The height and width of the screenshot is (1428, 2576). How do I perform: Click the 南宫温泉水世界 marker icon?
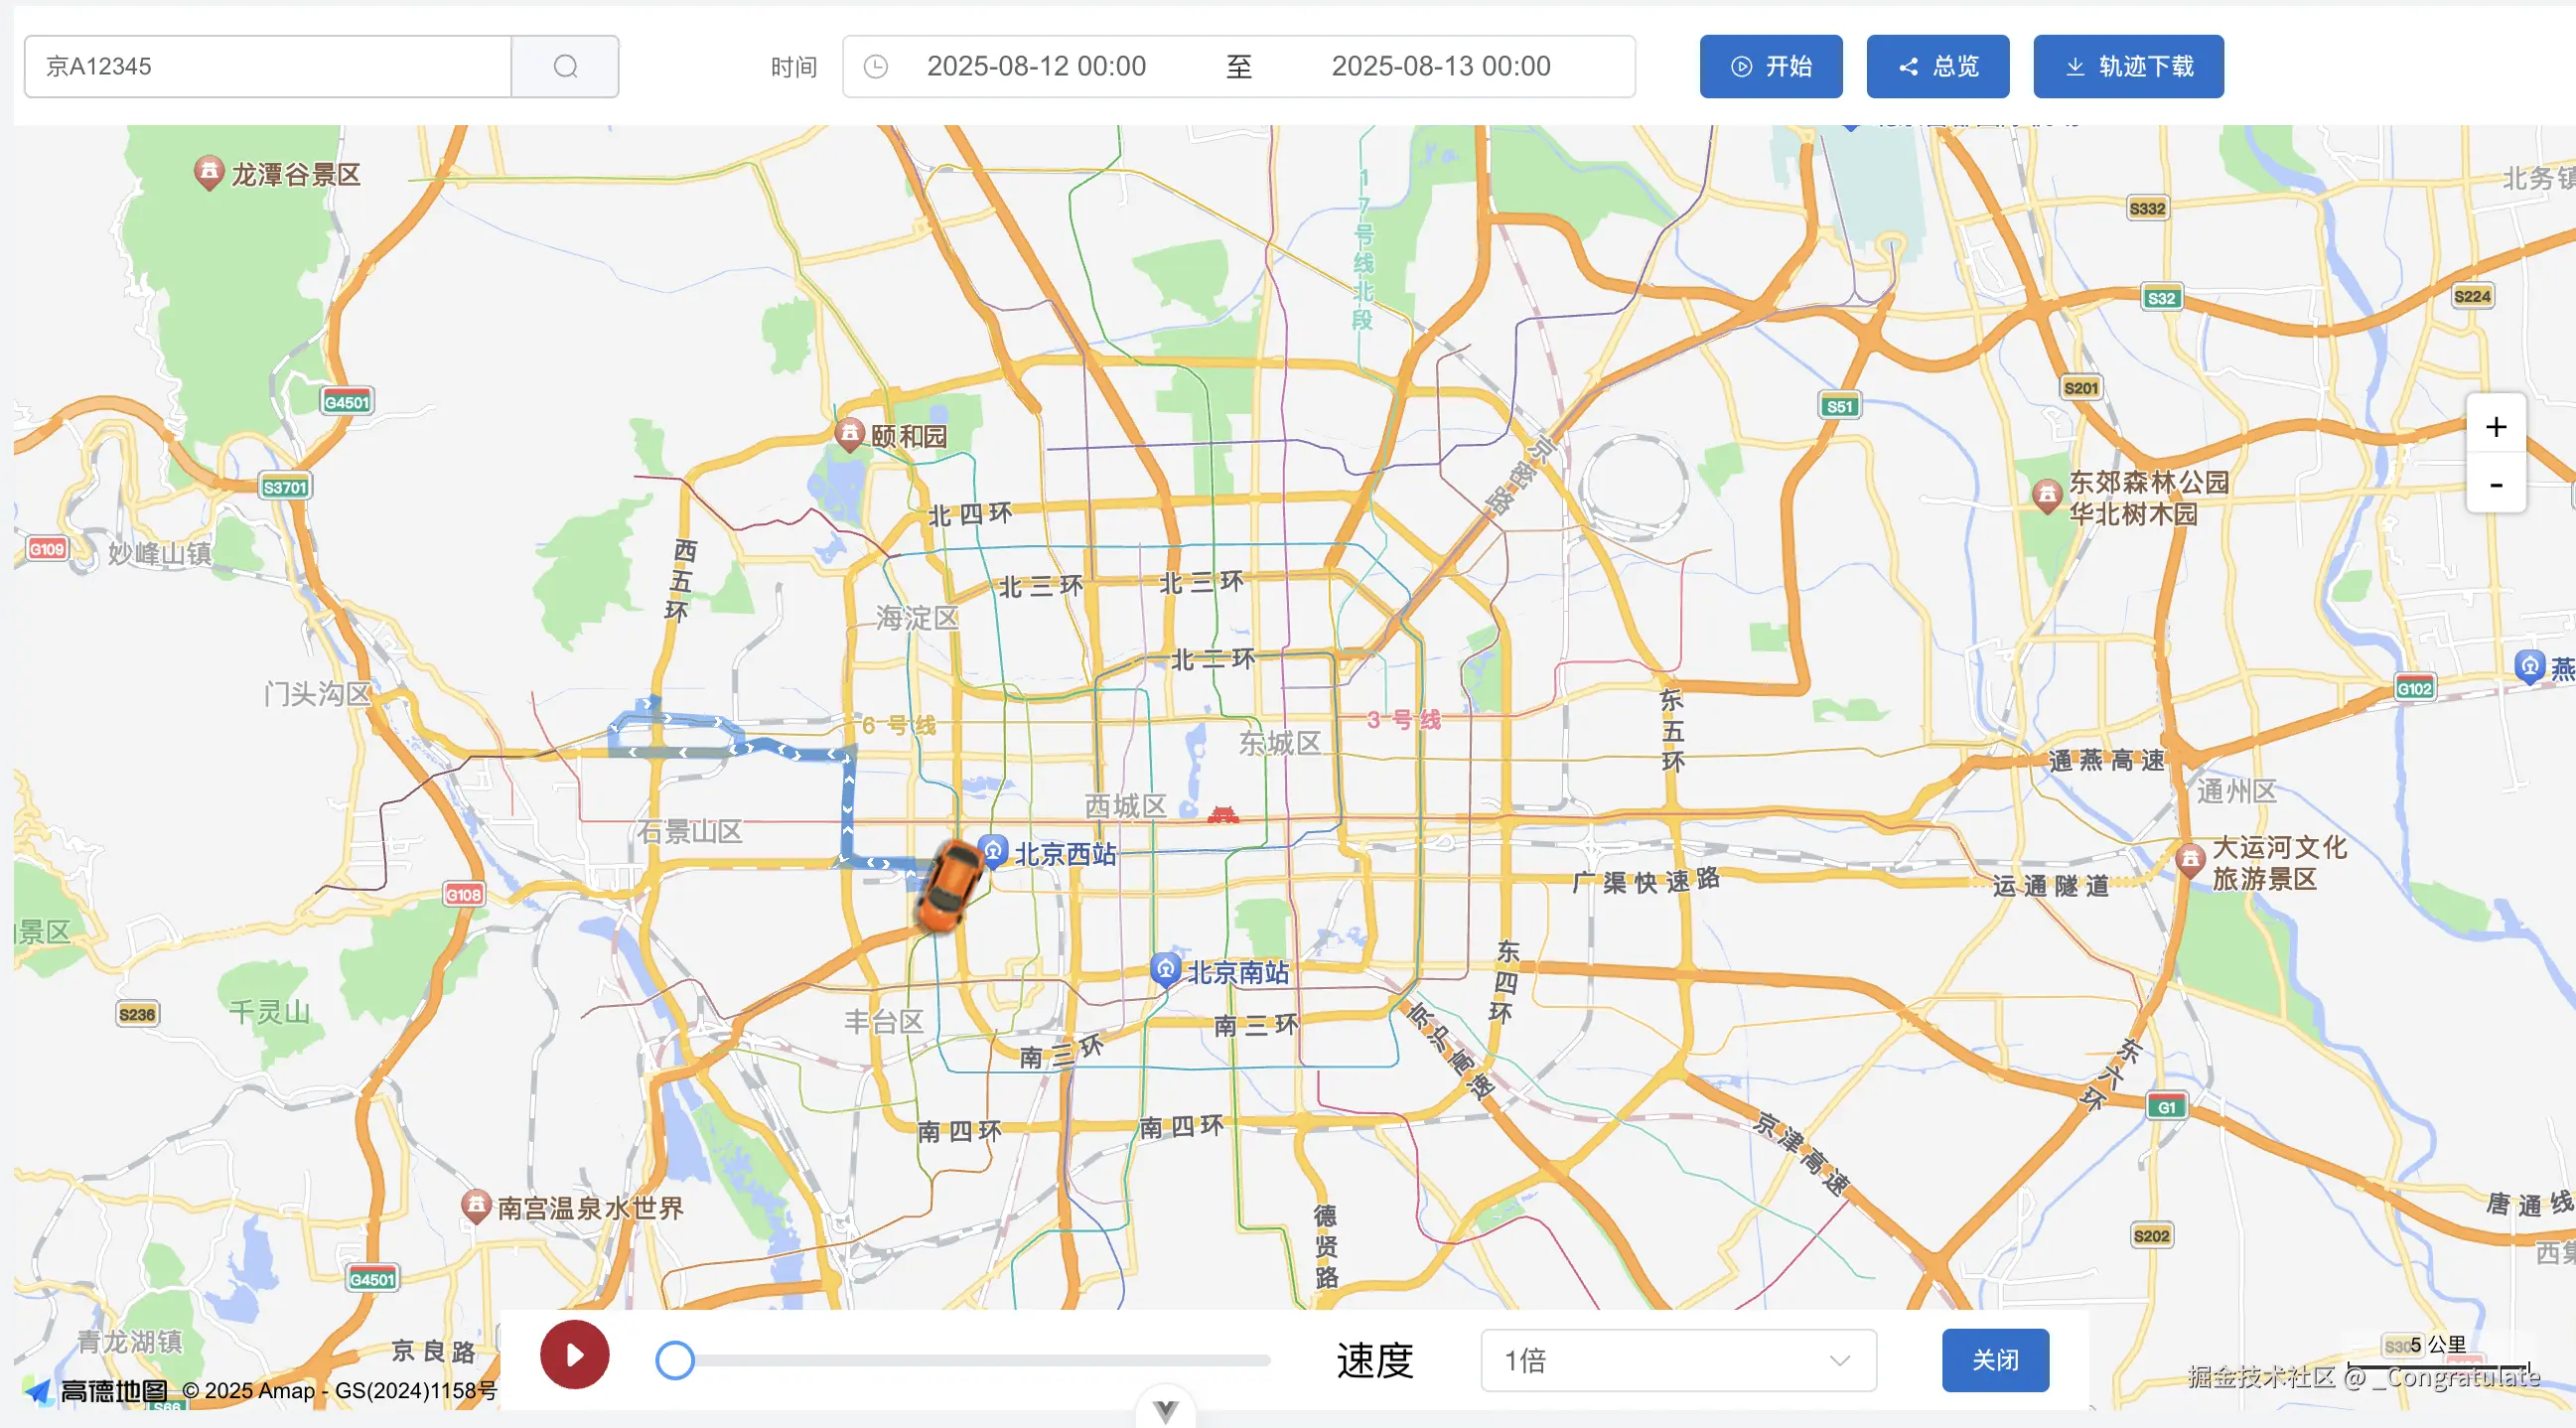[476, 1205]
